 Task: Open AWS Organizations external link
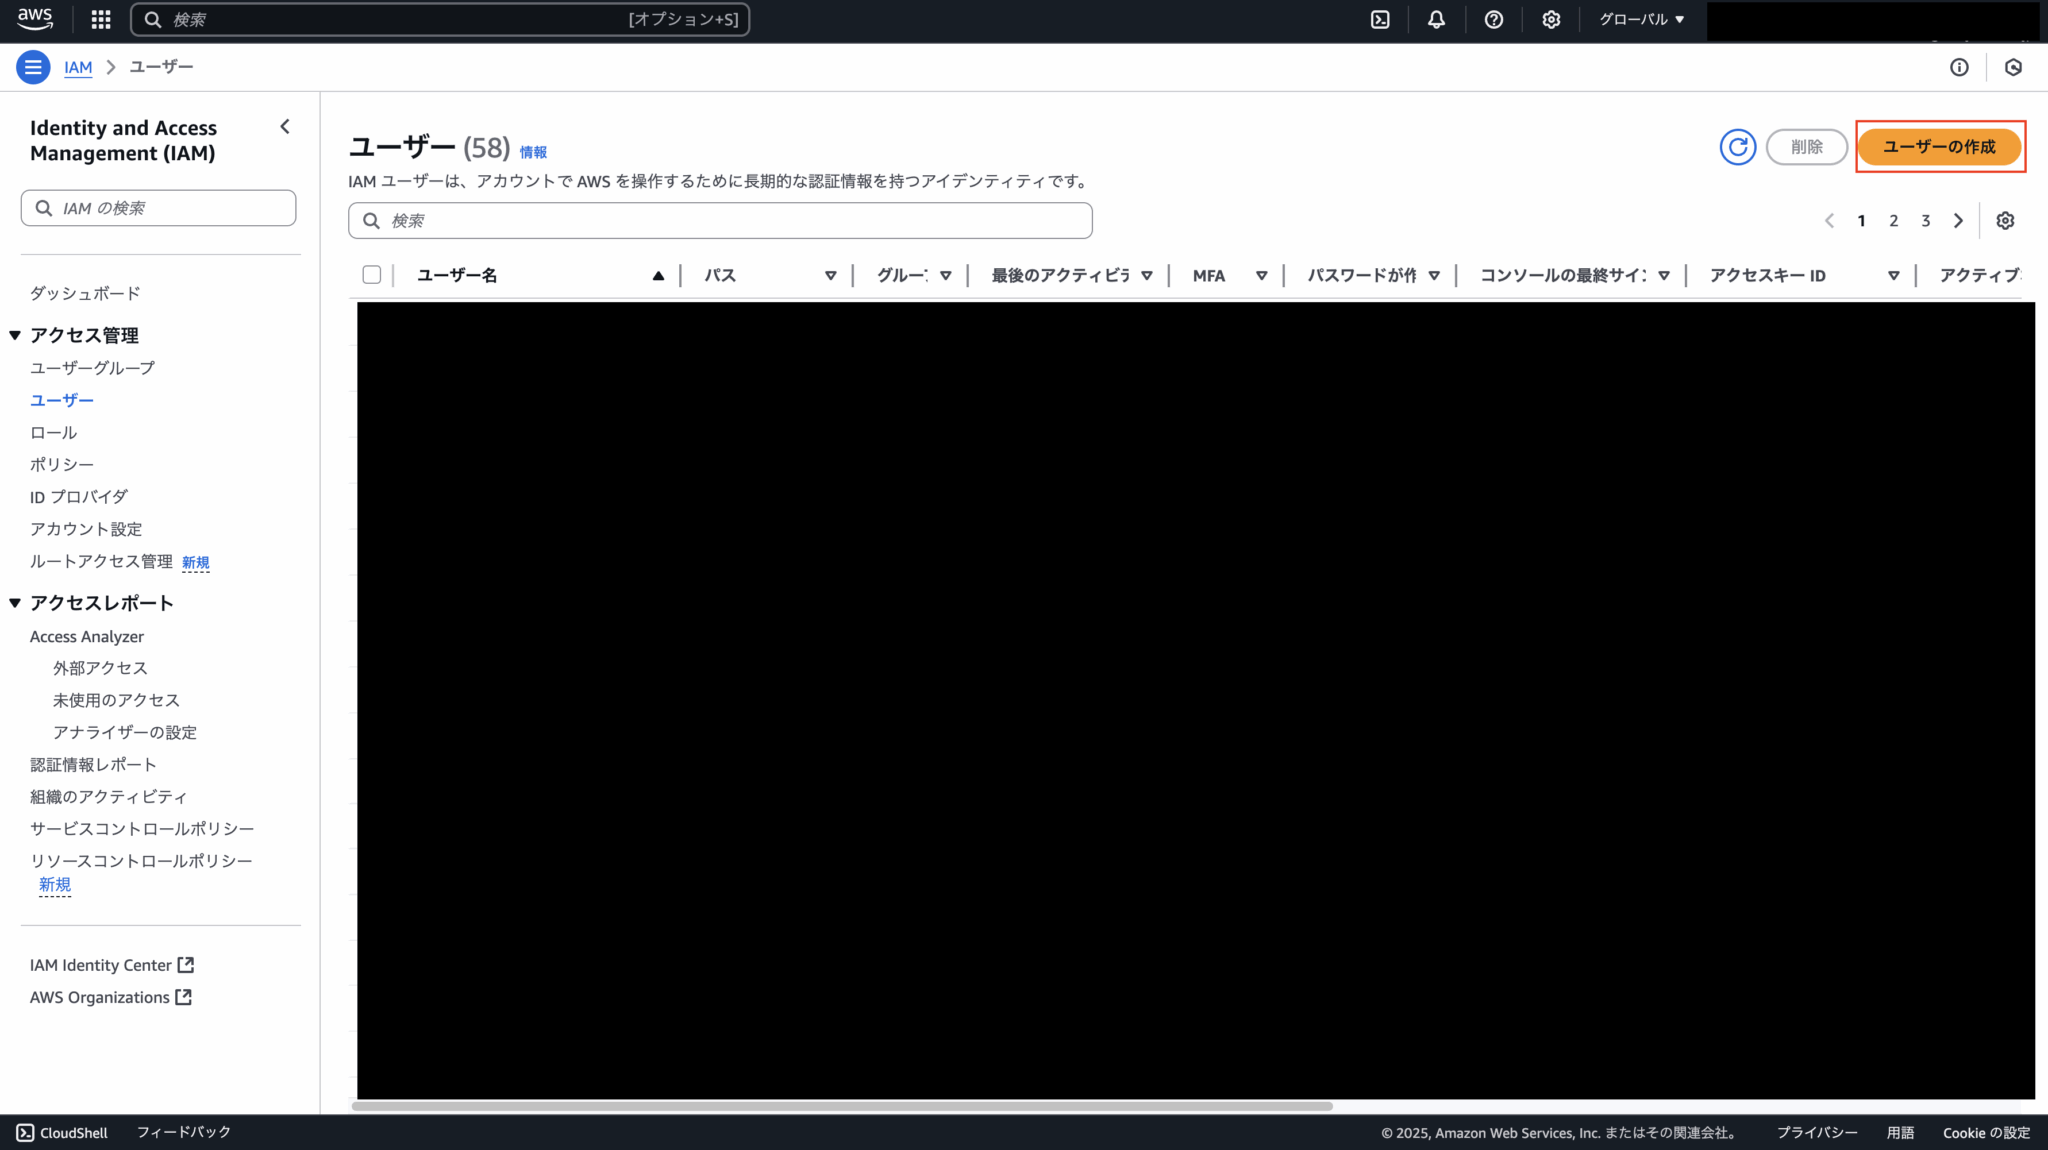(x=111, y=997)
